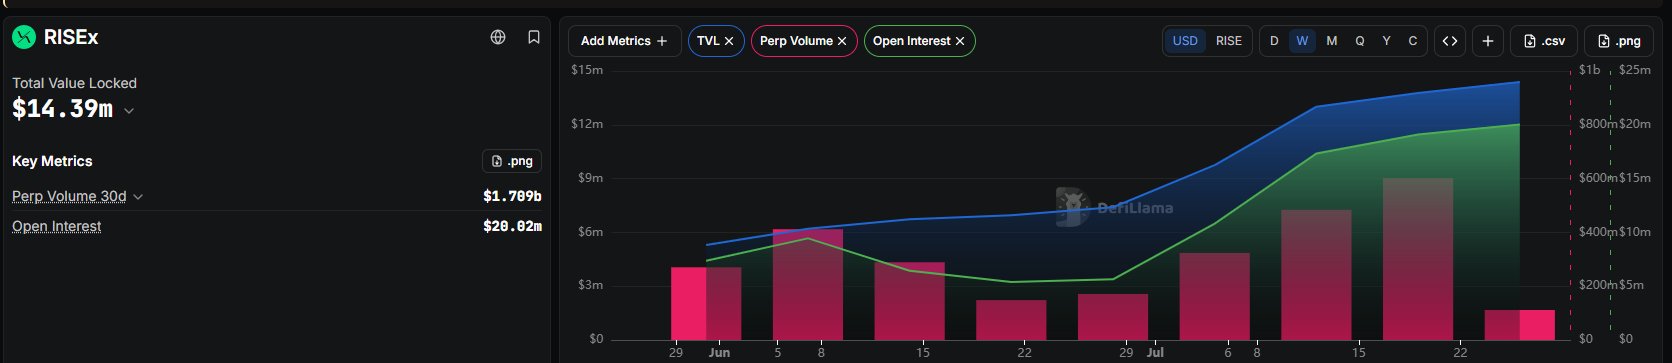
Task: Click the $1b right axis label
Action: pos(1589,70)
